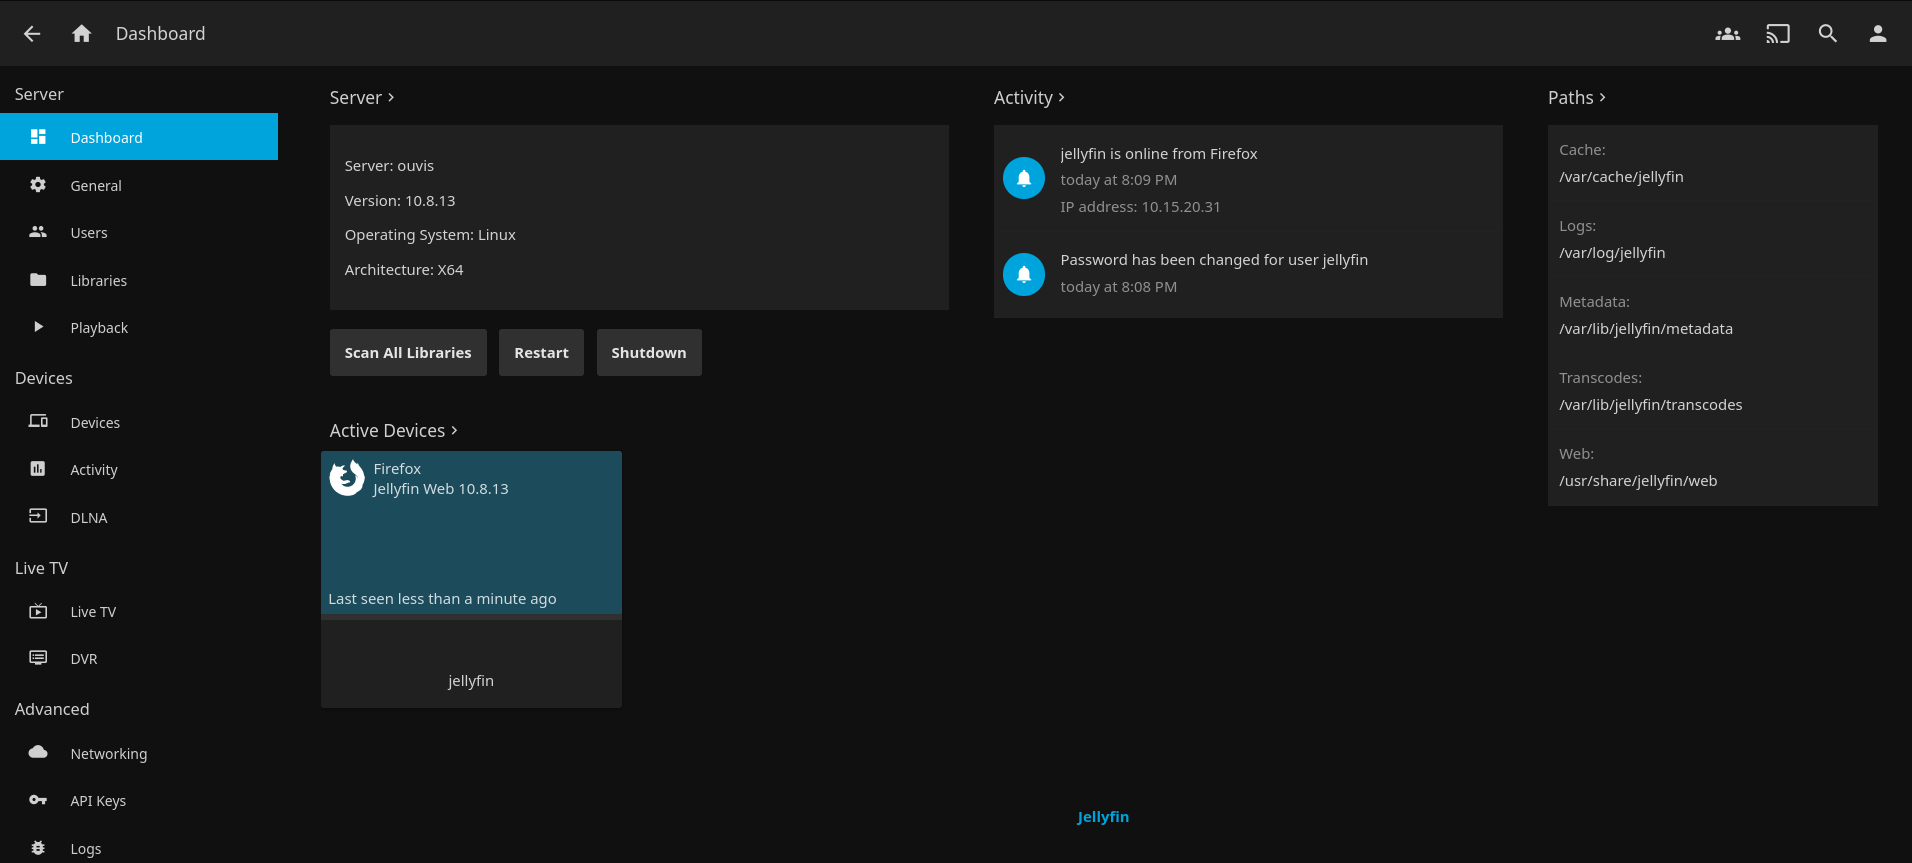Open General settings menu item
Screen dimensions: 1912x863
click(x=139, y=185)
